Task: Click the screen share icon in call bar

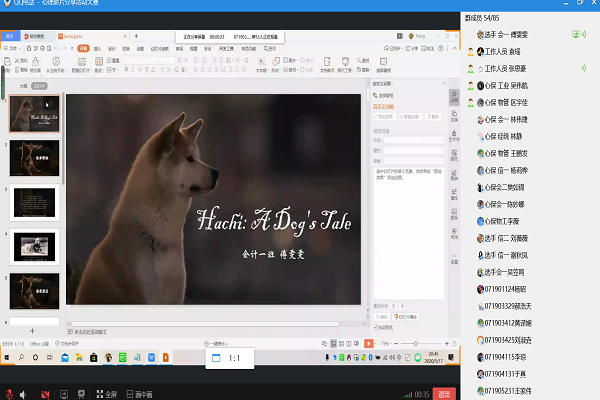Action: (64, 394)
